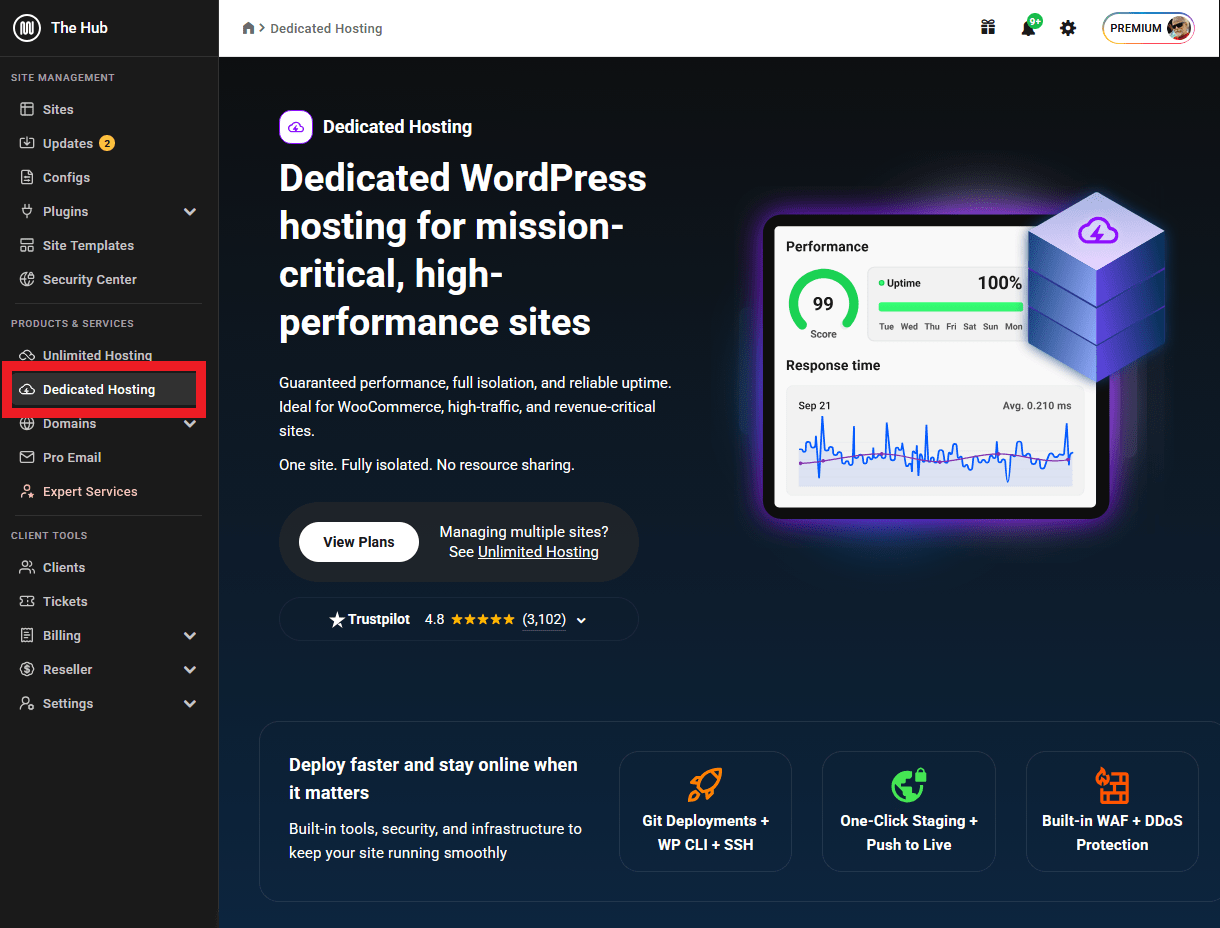Click the user avatar photo

(1179, 28)
